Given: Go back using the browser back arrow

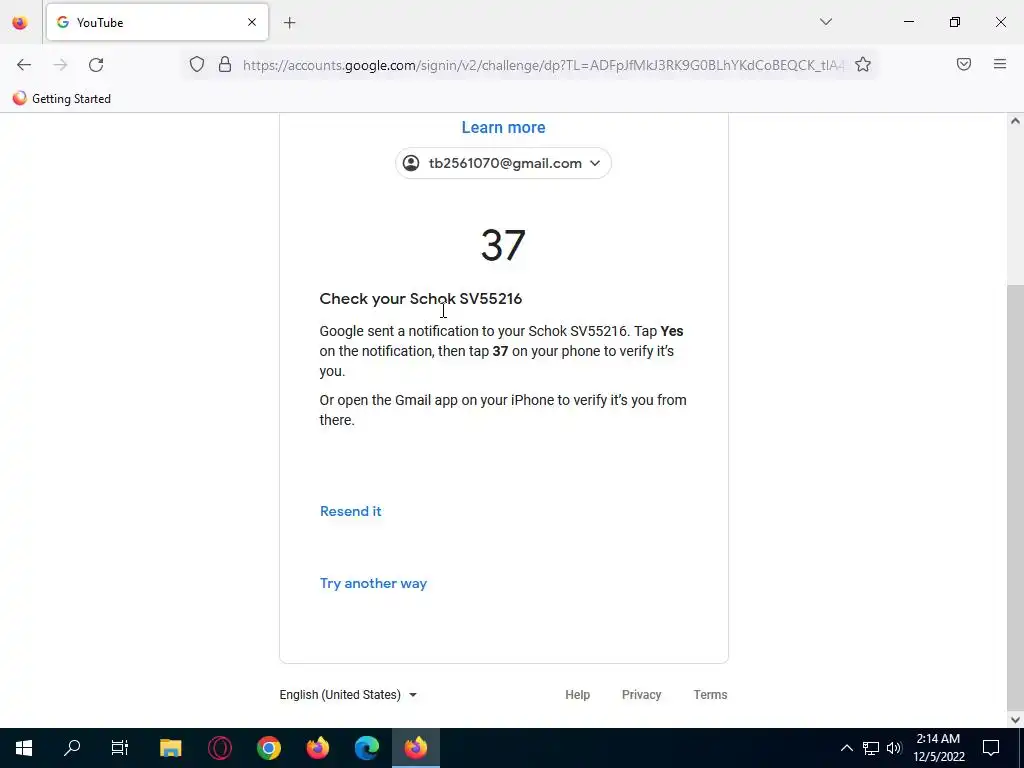Looking at the screenshot, I should tap(24, 65).
